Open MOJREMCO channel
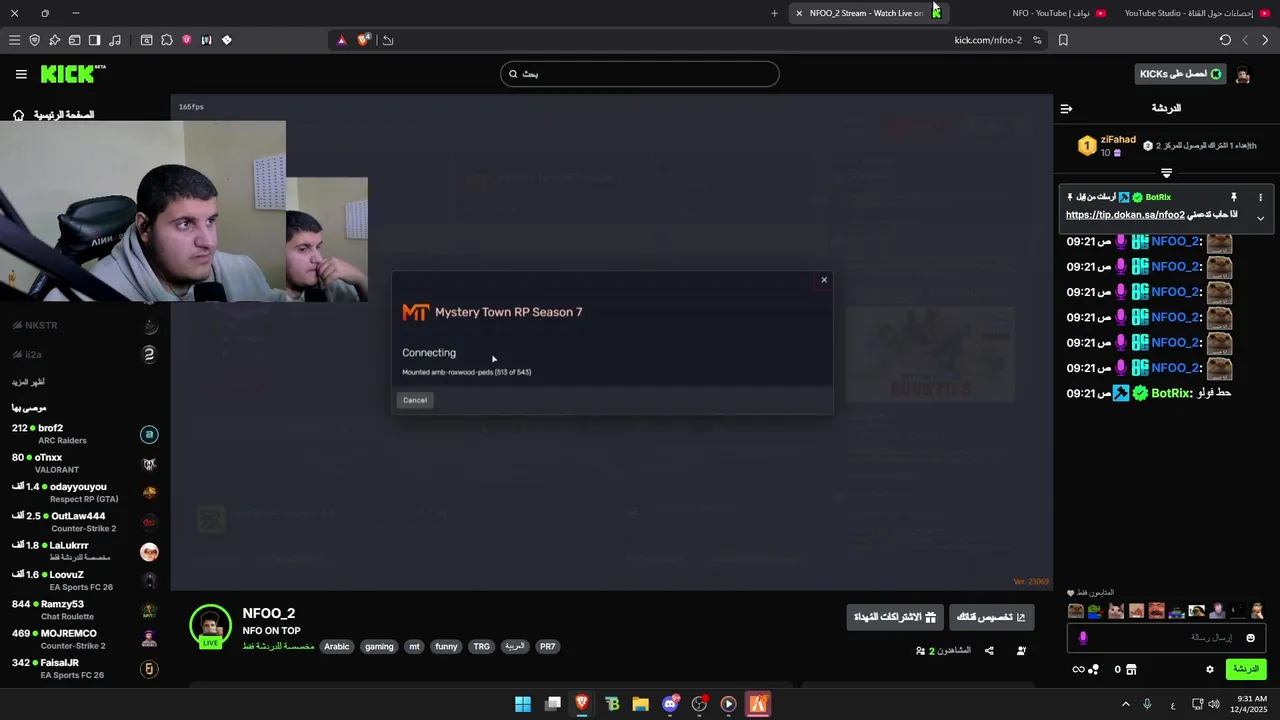Viewport: 1280px width, 720px height. pos(85,639)
